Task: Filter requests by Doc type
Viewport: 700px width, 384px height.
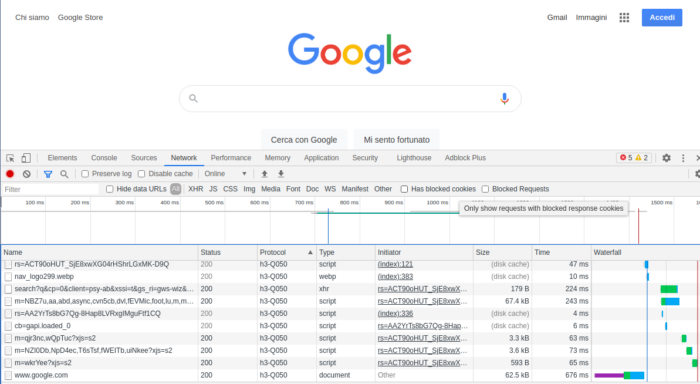Action: coord(312,189)
